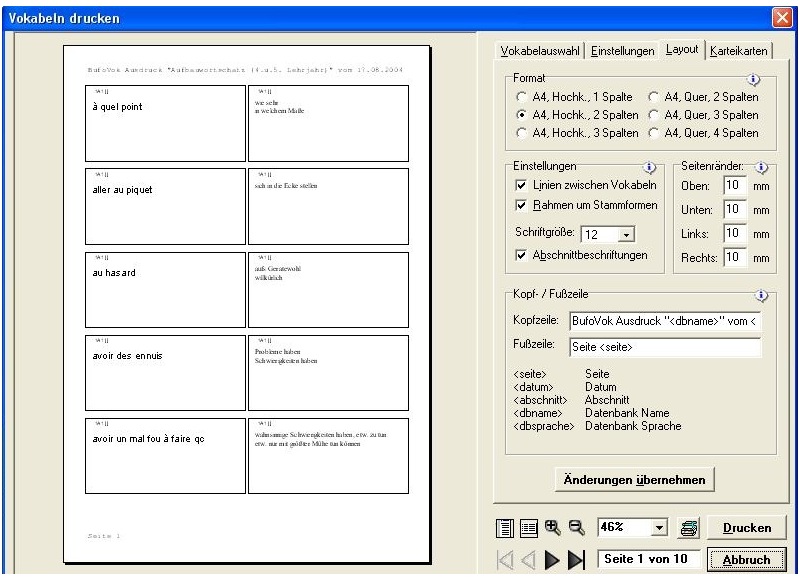Click the '<dbsprache>' placeholder in the legend
800x585 pixels.
(x=544, y=426)
